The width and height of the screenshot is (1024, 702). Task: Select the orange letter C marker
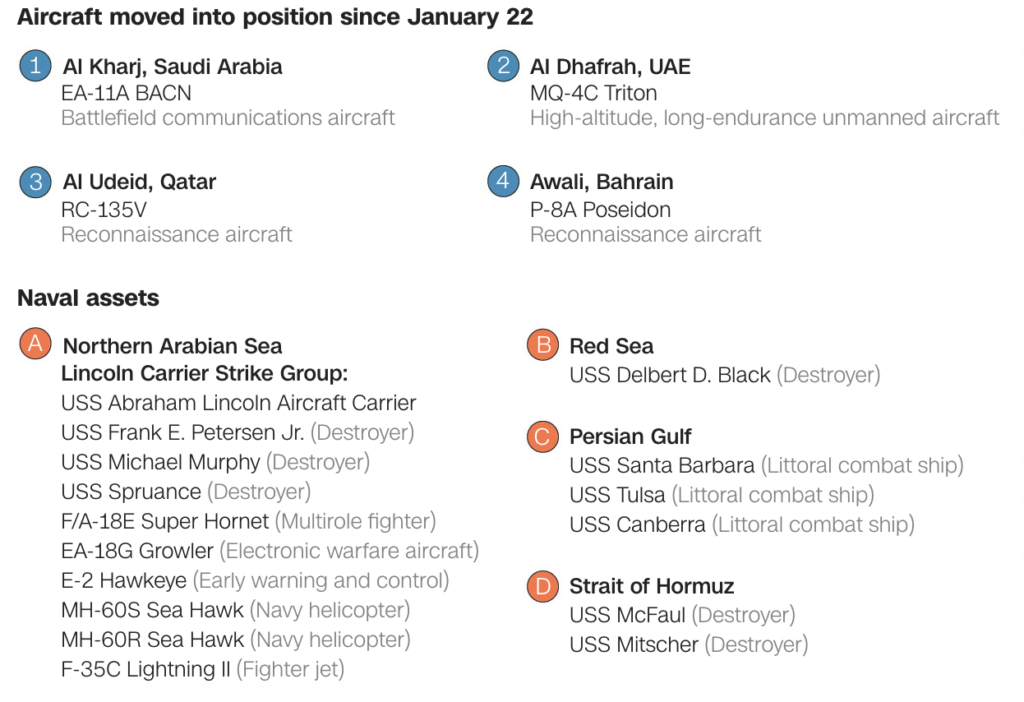click(542, 436)
